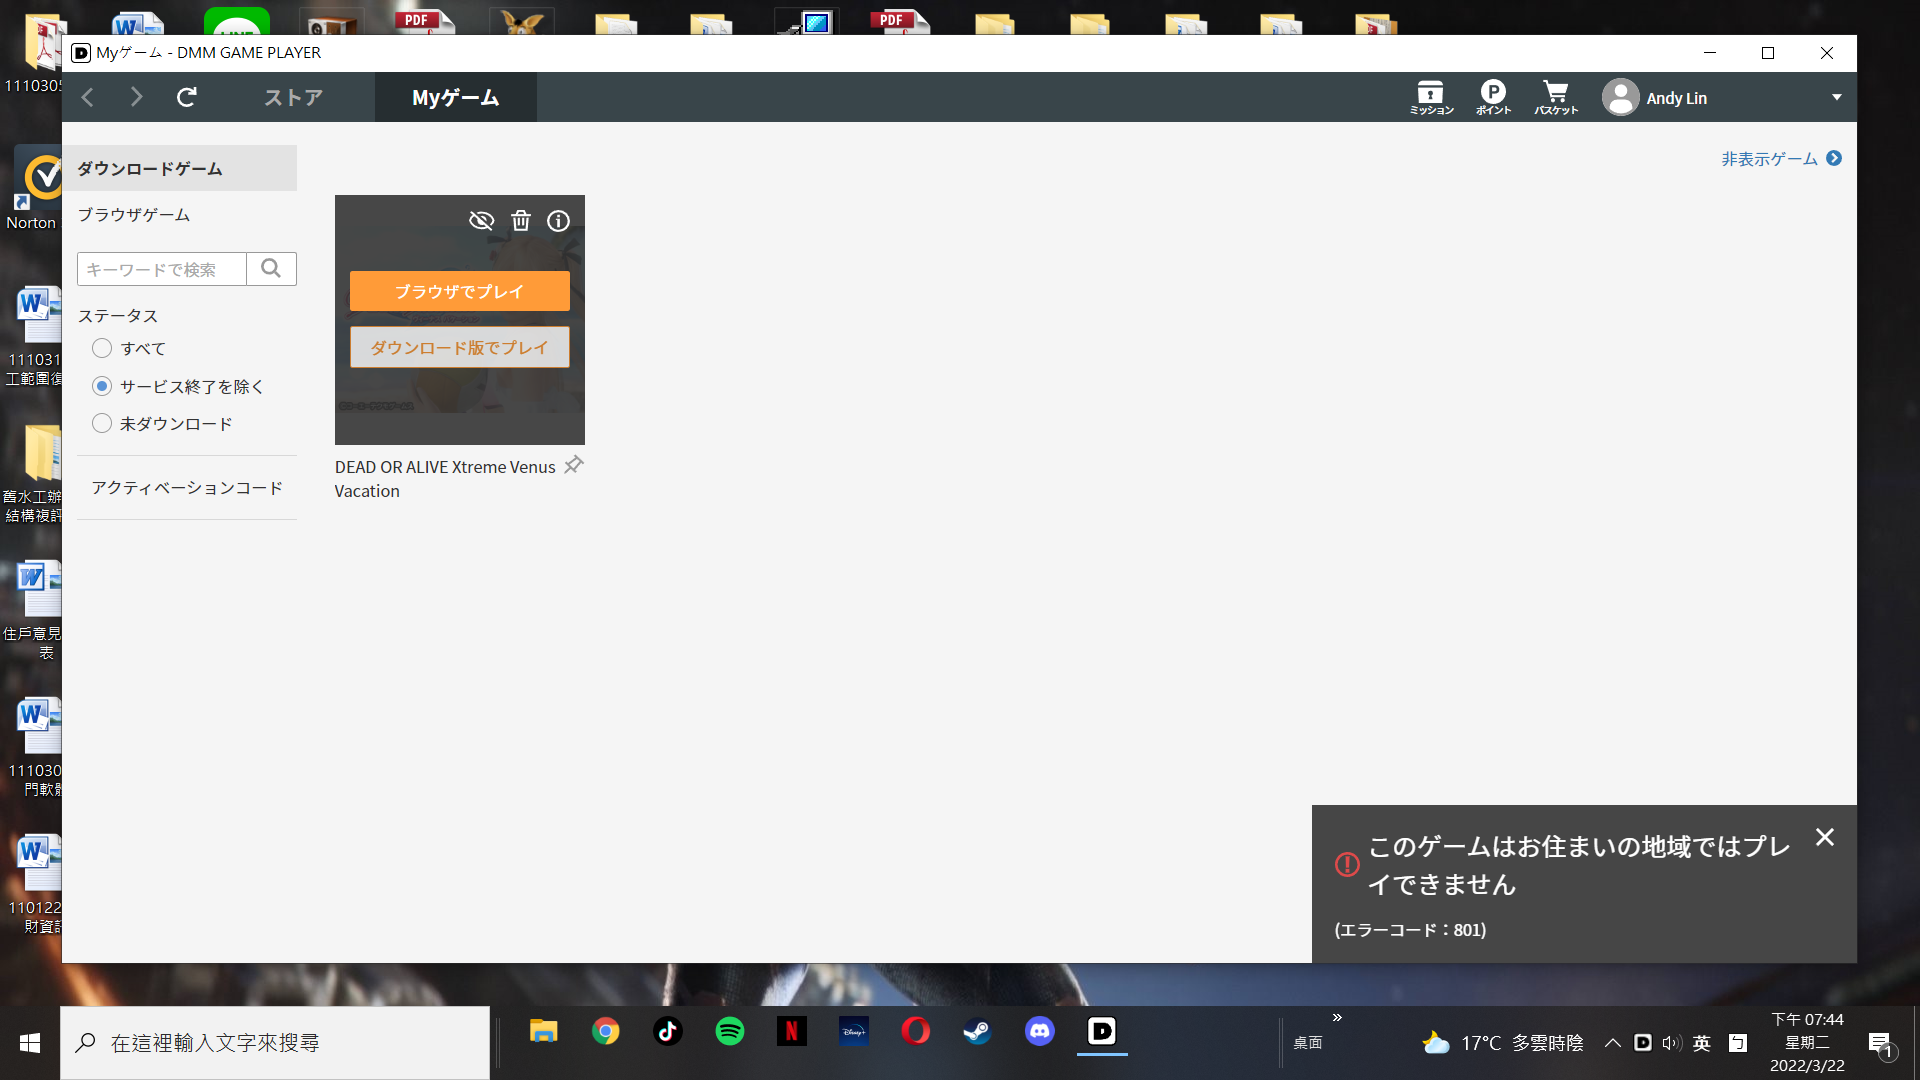
Task: Switch to the ストア tab
Action: pyautogui.click(x=293, y=97)
